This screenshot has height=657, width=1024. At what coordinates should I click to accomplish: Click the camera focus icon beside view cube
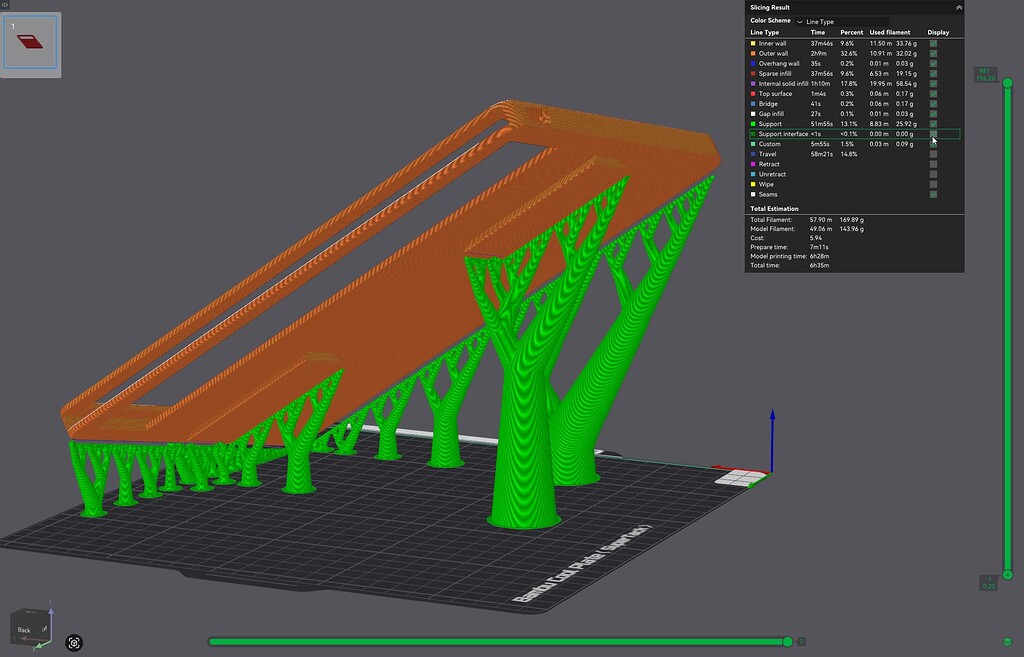74,643
